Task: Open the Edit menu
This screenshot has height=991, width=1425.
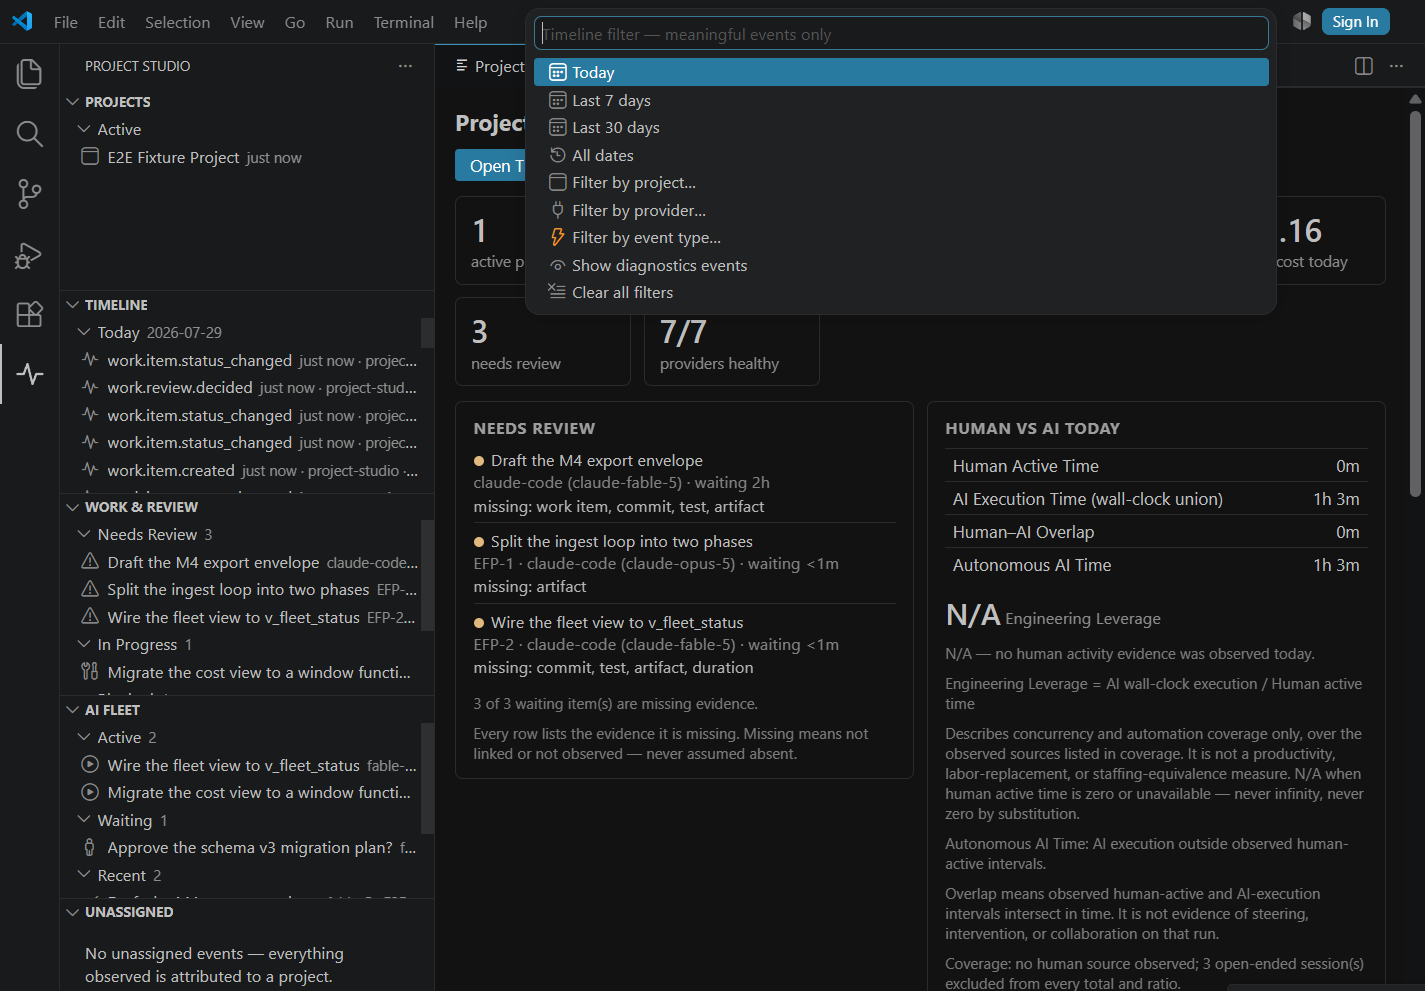Action: point(112,22)
